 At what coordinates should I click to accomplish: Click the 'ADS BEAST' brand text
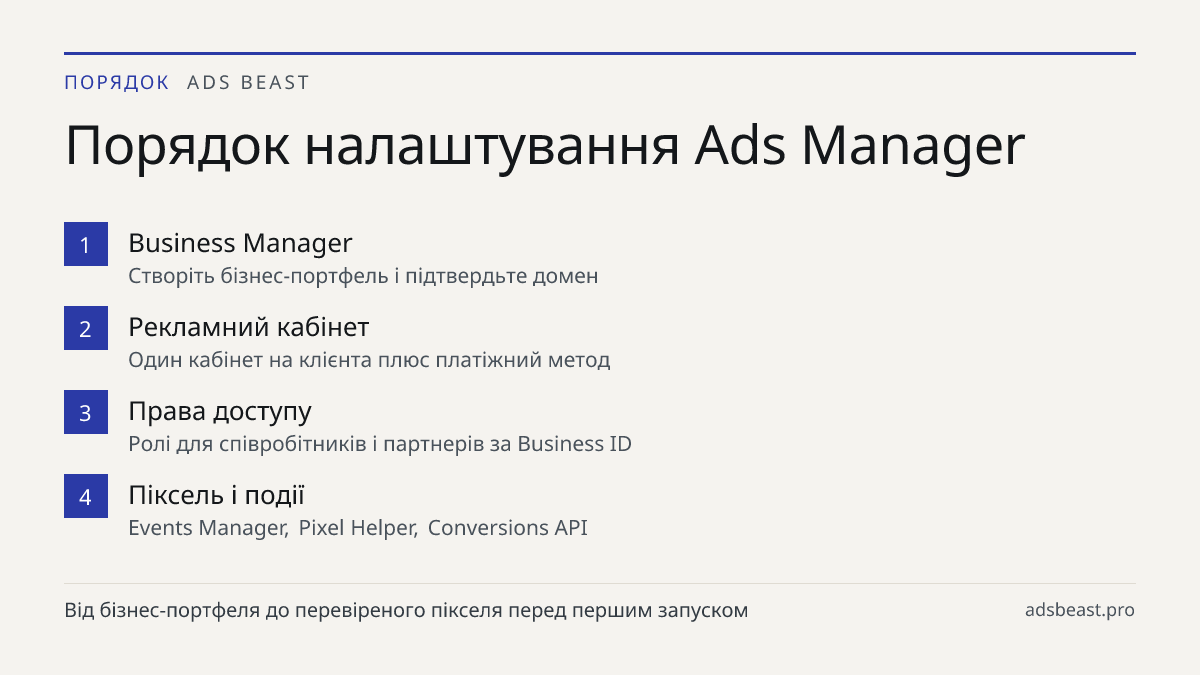coord(249,82)
